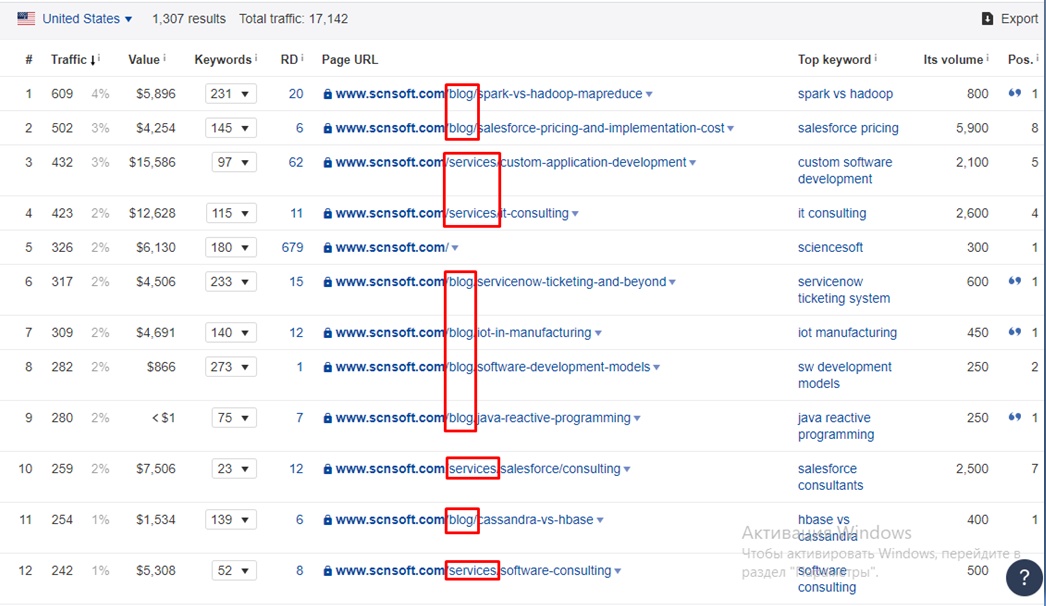This screenshot has width=1046, height=606.
Task: Click the iot manufacturing top keyword
Action: [x=847, y=333]
